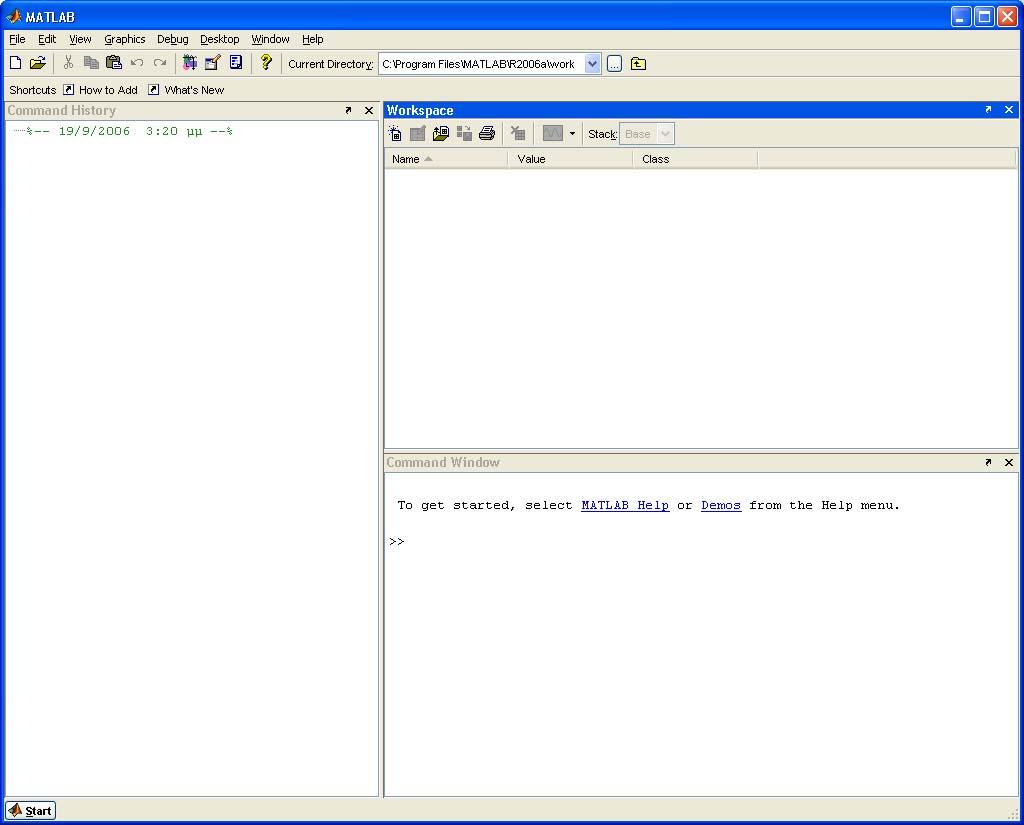Open the File menu
The height and width of the screenshot is (825, 1024).
17,39
